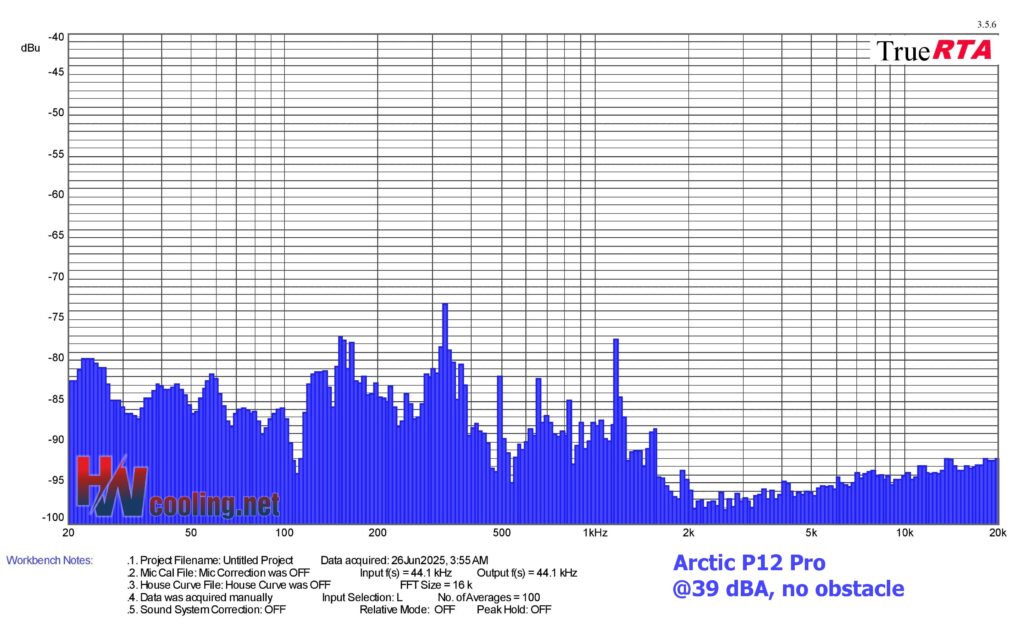This screenshot has height=624, width=1024.
Task: Select the 100 Hz frequency axis label
Action: pyautogui.click(x=284, y=532)
